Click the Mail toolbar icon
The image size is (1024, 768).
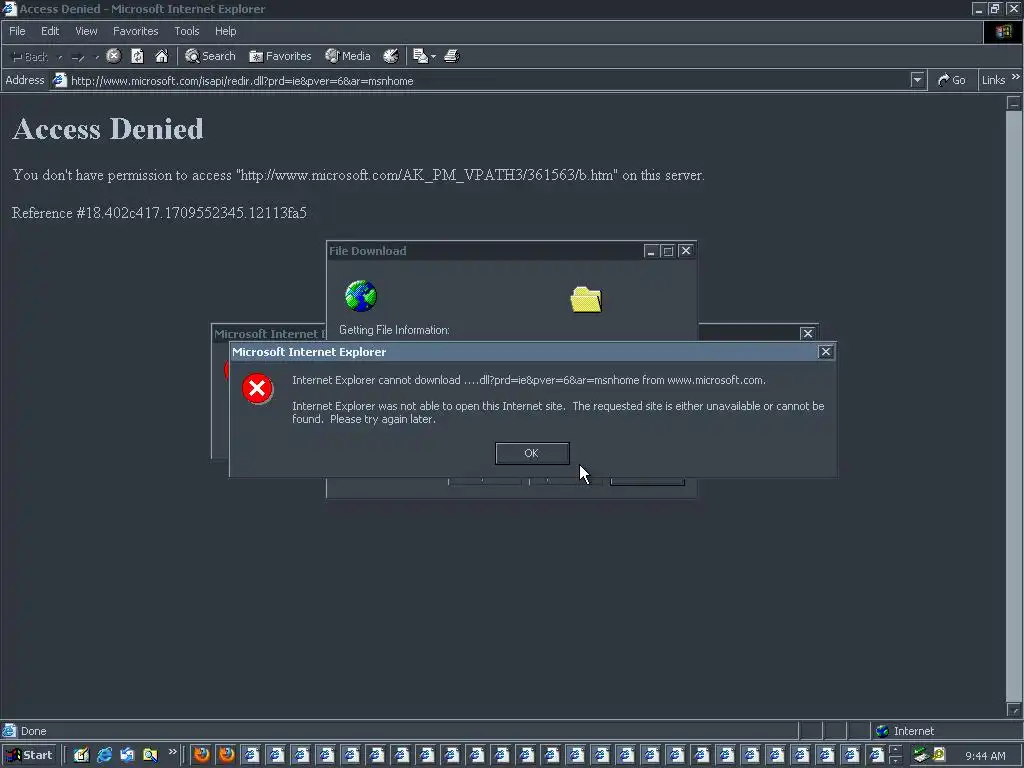[x=421, y=56]
